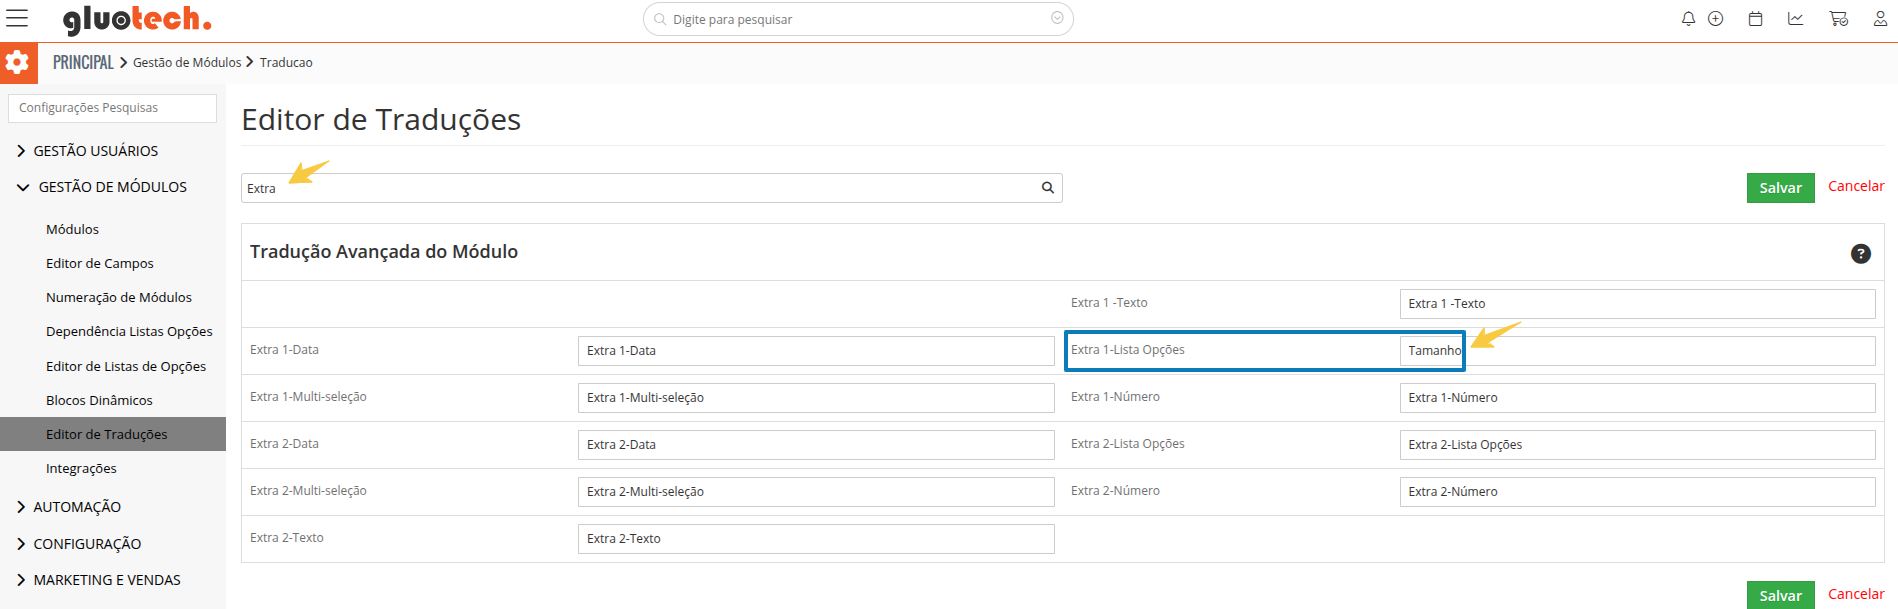
Task: Open the calendar icon in header
Action: (1755, 19)
